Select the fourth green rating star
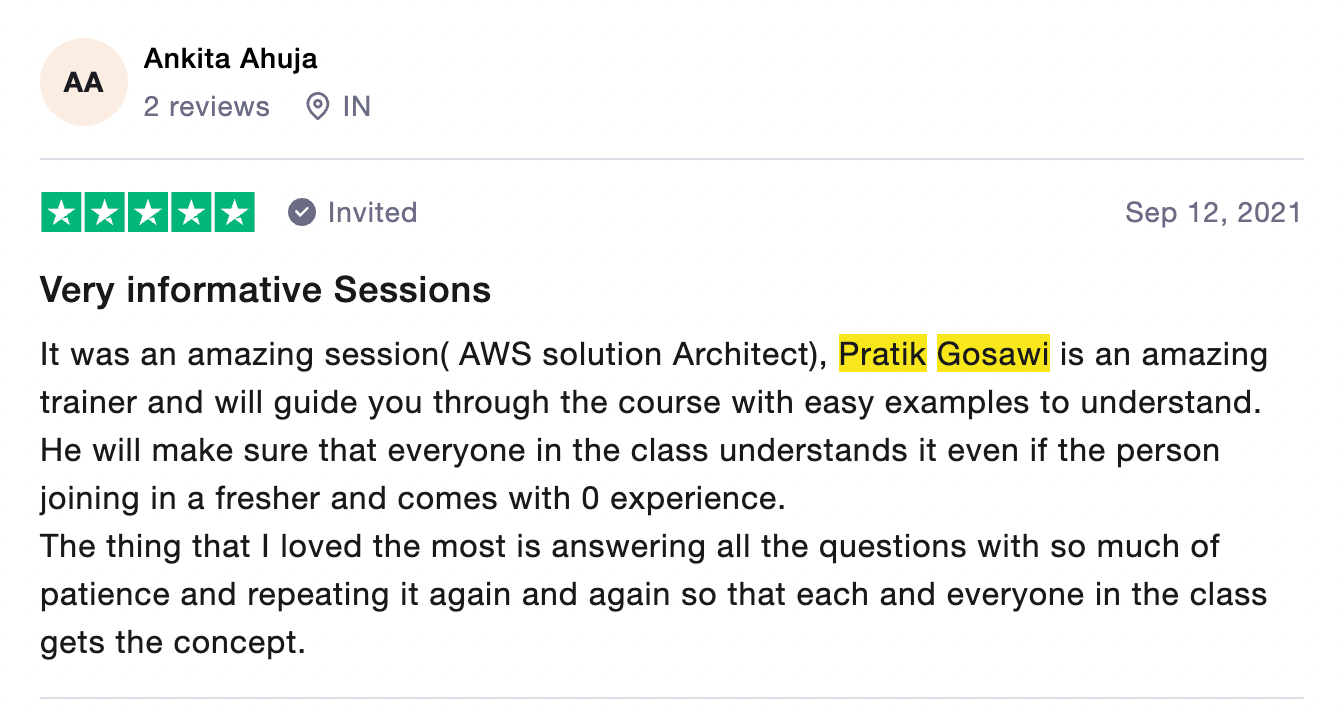Image resolution: width=1344 pixels, height=712 pixels. tap(191, 212)
